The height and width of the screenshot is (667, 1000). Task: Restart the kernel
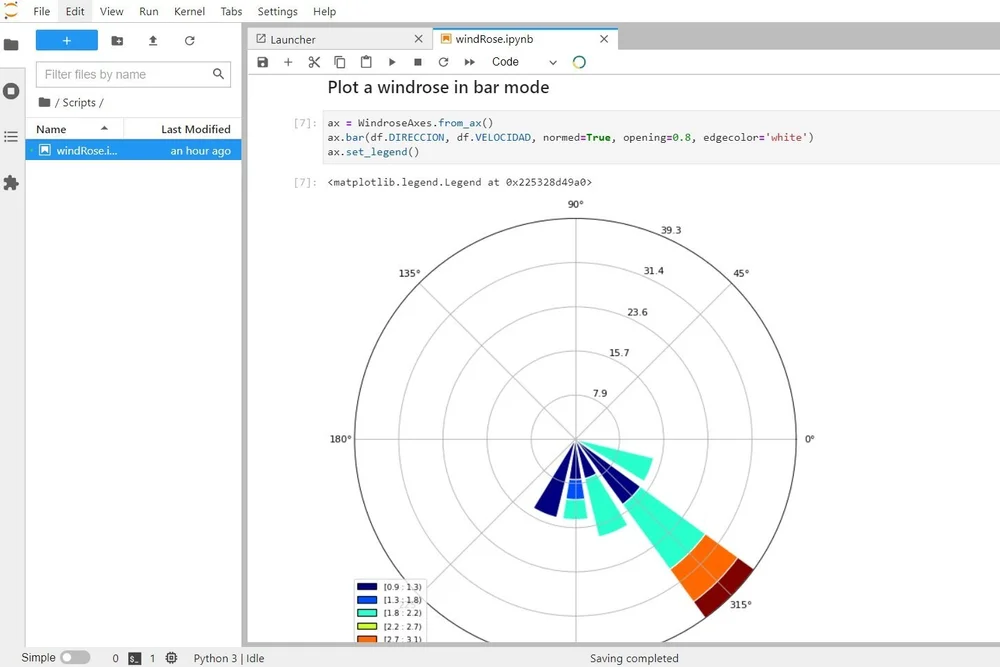pyautogui.click(x=443, y=61)
